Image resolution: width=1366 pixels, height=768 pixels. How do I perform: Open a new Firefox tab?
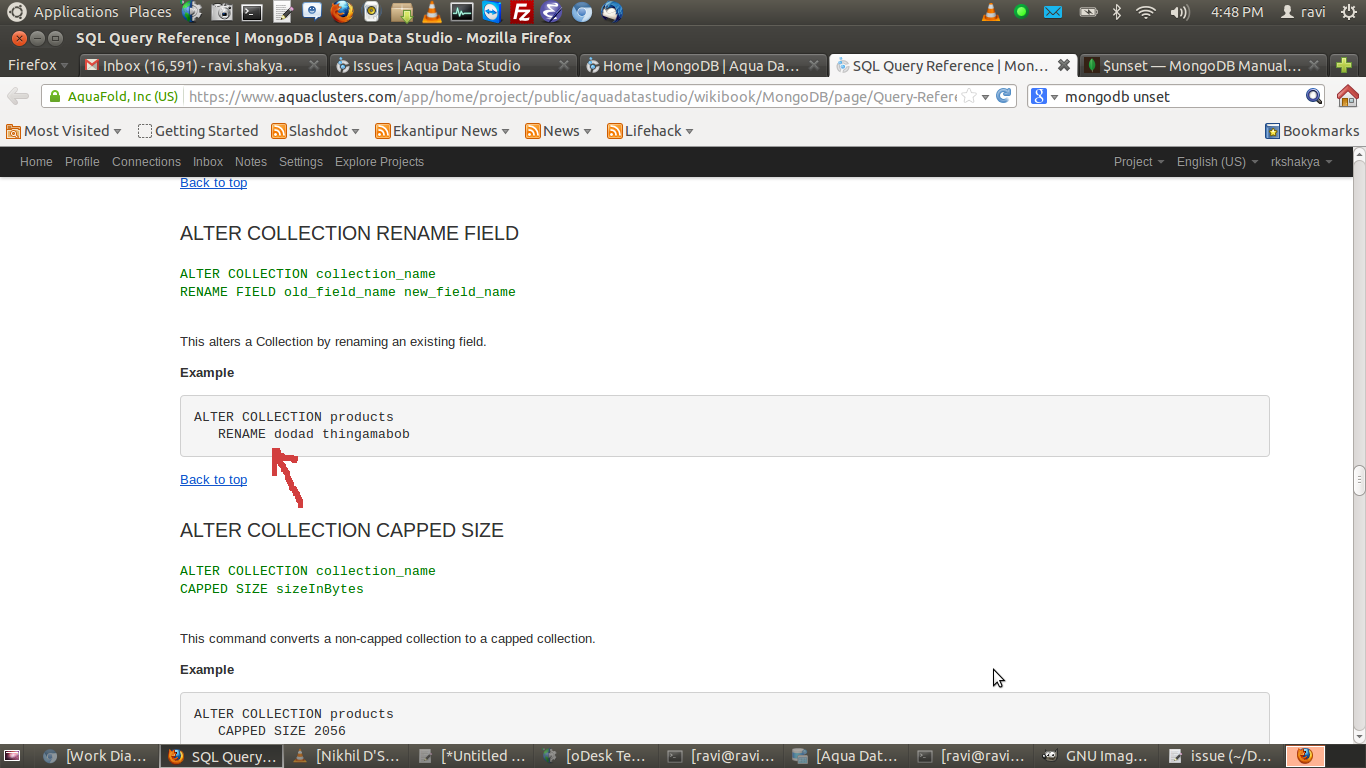click(1345, 65)
